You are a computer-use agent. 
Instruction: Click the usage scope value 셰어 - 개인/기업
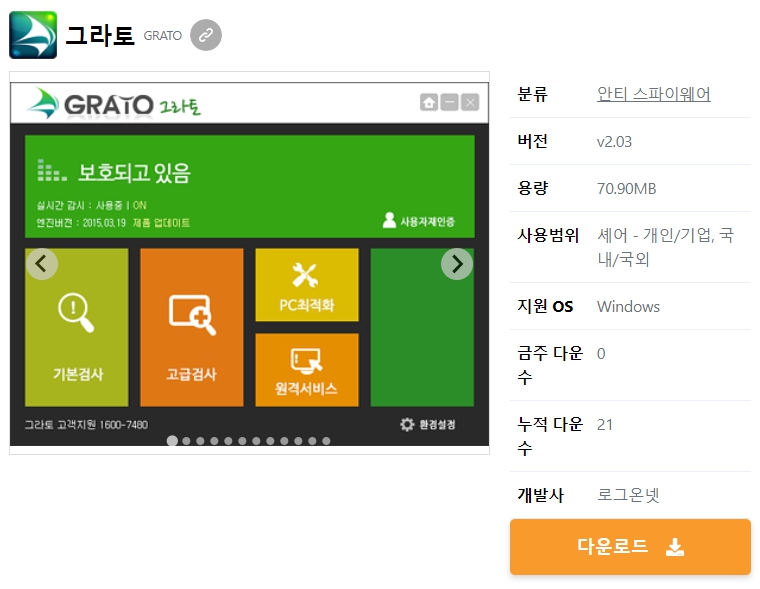click(x=665, y=247)
